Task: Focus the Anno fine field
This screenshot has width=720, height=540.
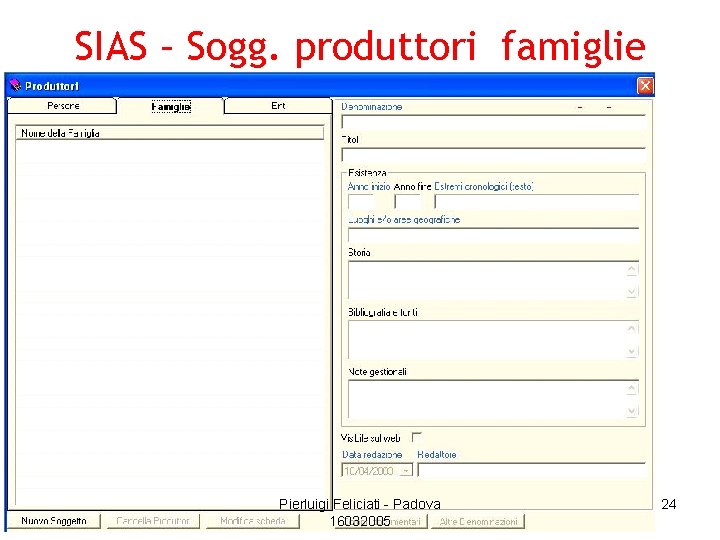Action: (x=408, y=202)
